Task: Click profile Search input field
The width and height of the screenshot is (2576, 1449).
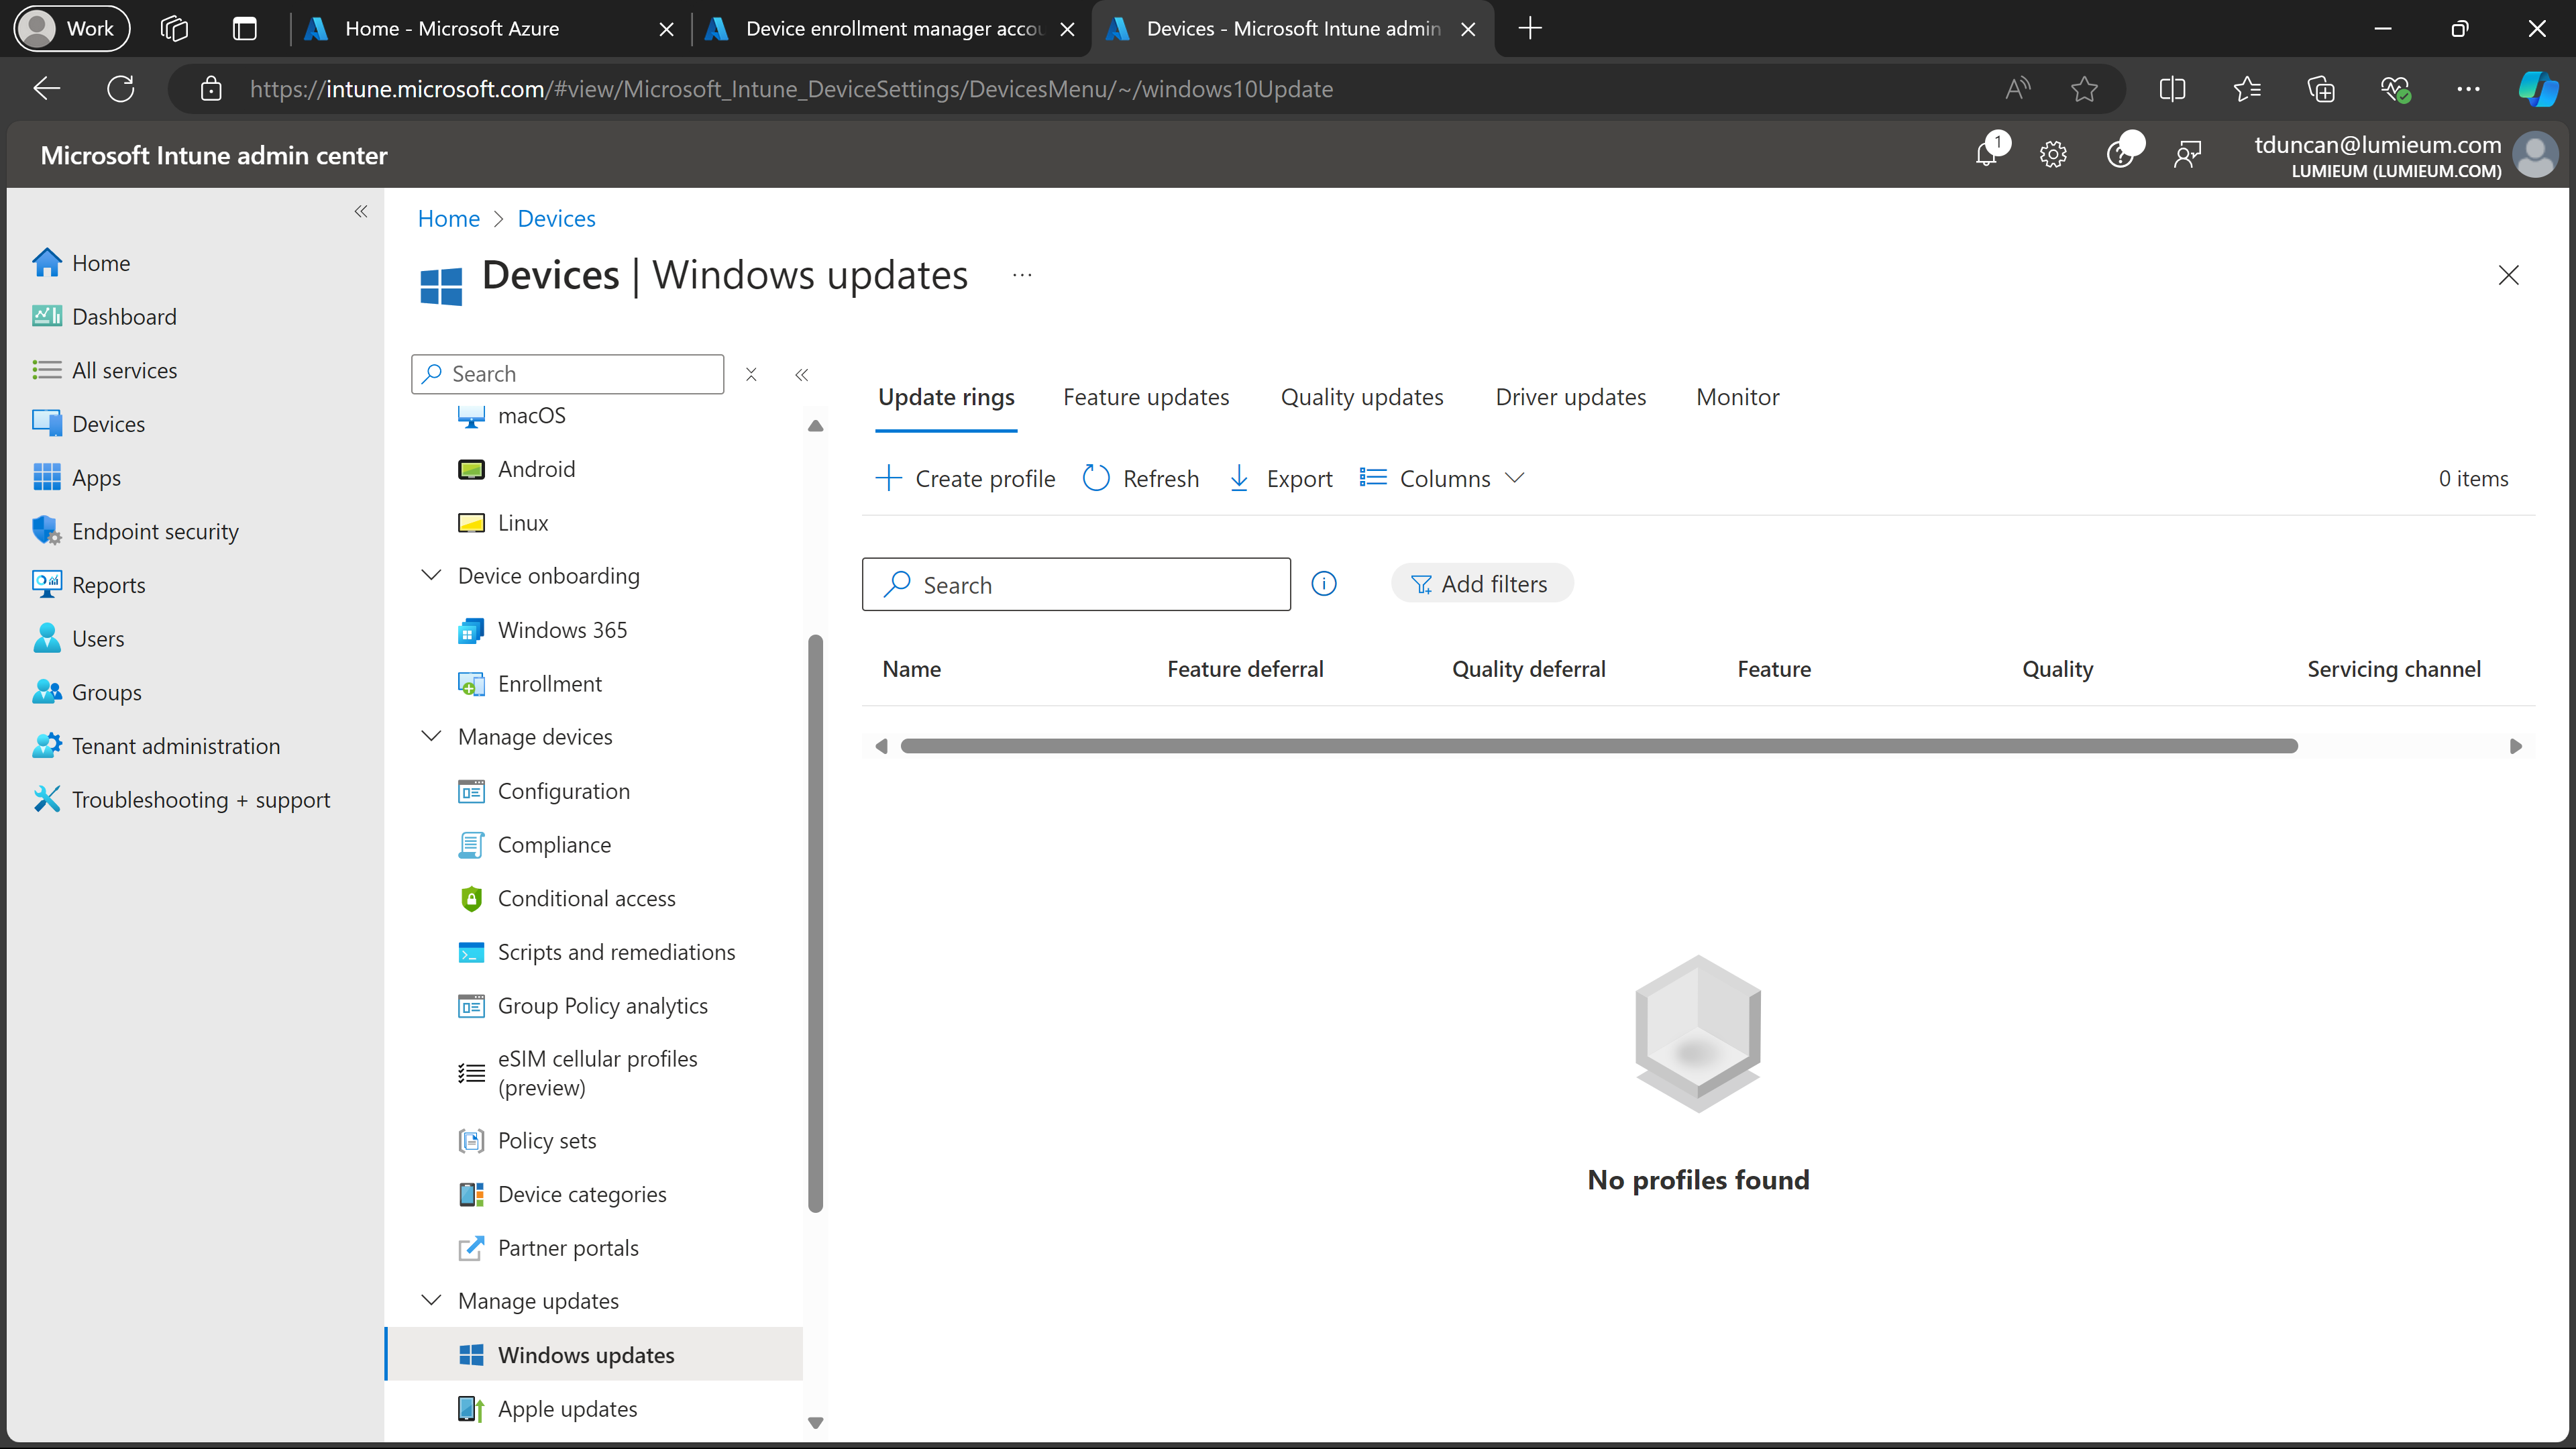Action: pos(1076,584)
